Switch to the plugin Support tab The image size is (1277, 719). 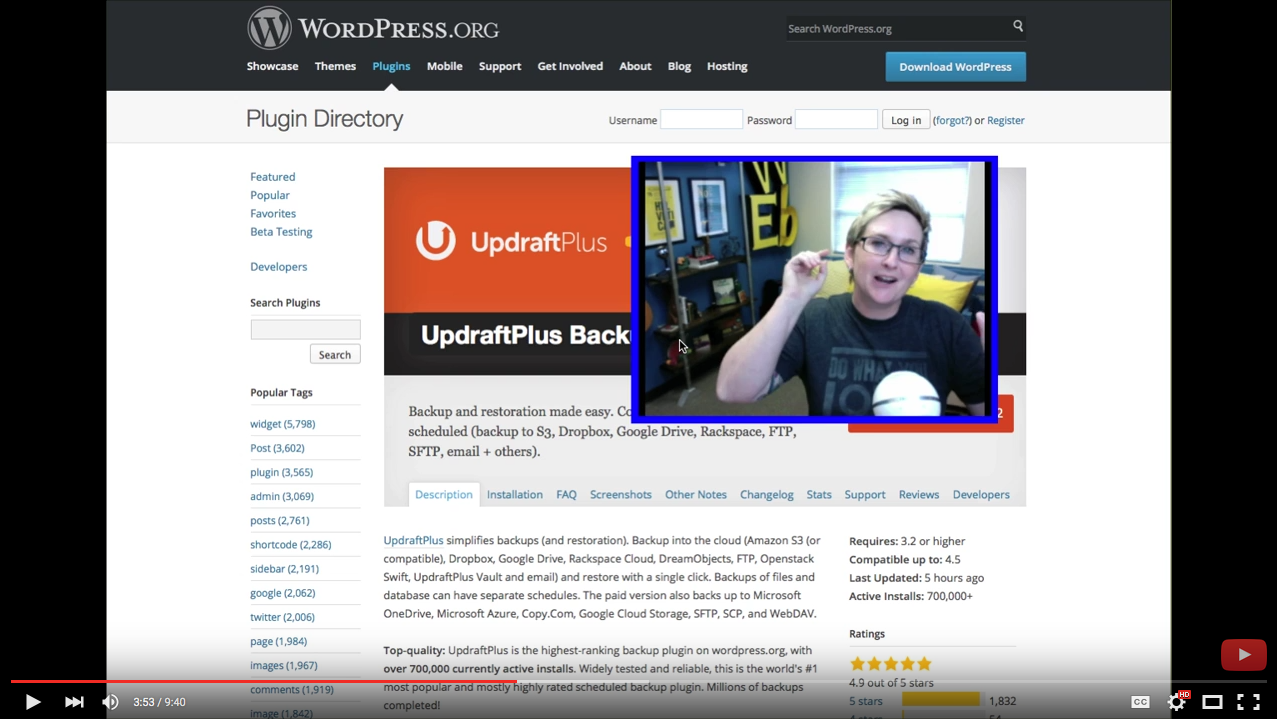(x=865, y=494)
